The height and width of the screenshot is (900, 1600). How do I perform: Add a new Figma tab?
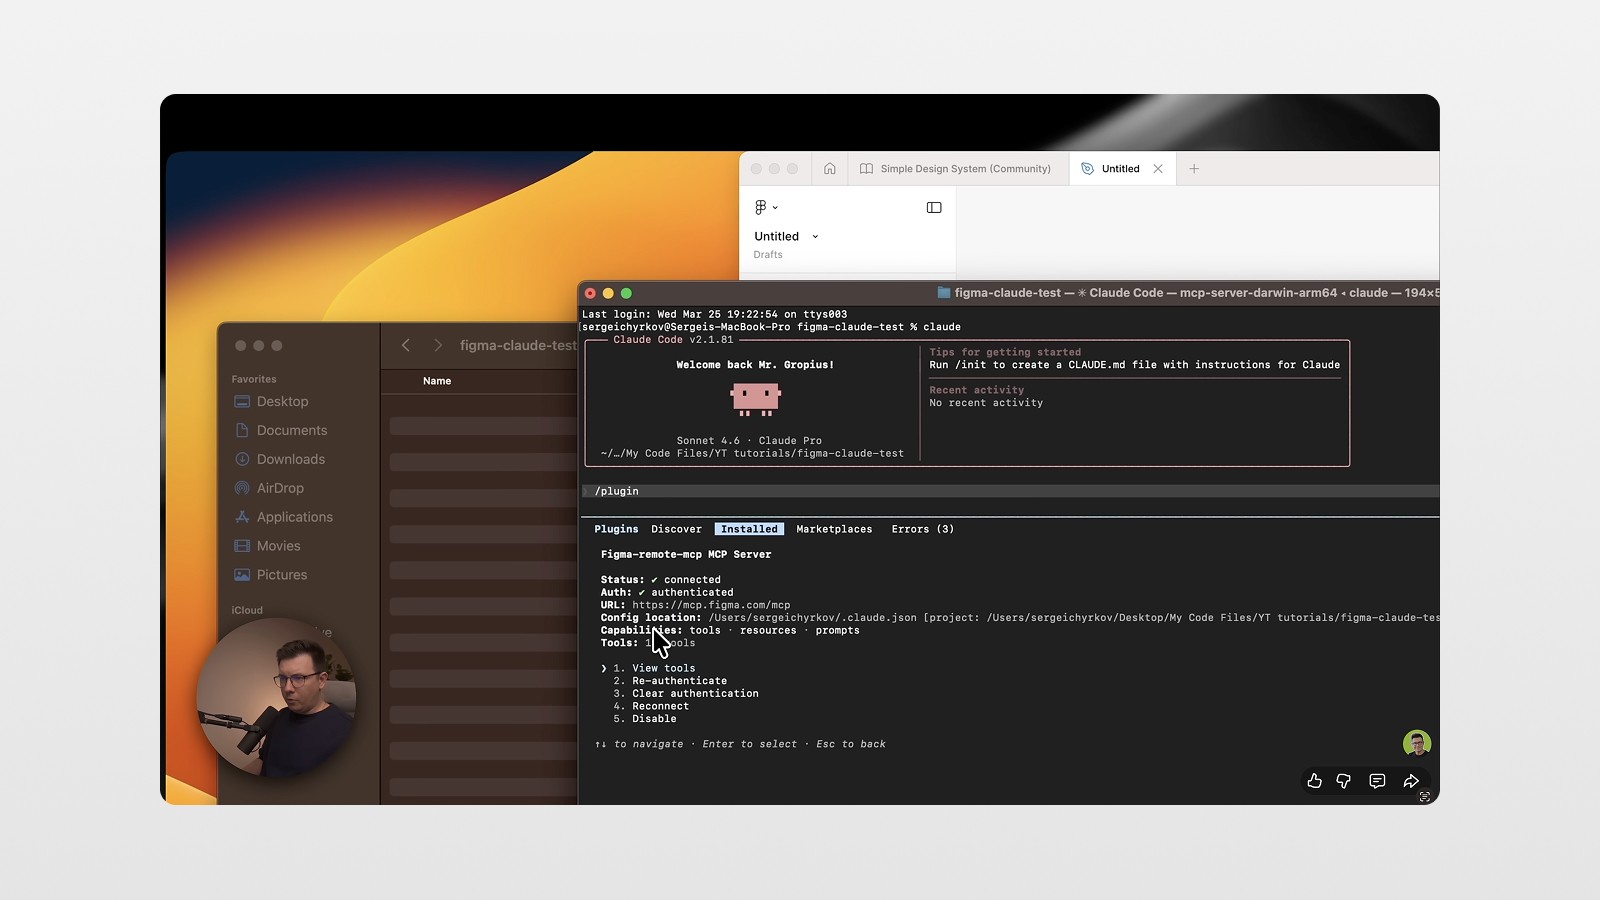[x=1194, y=169]
